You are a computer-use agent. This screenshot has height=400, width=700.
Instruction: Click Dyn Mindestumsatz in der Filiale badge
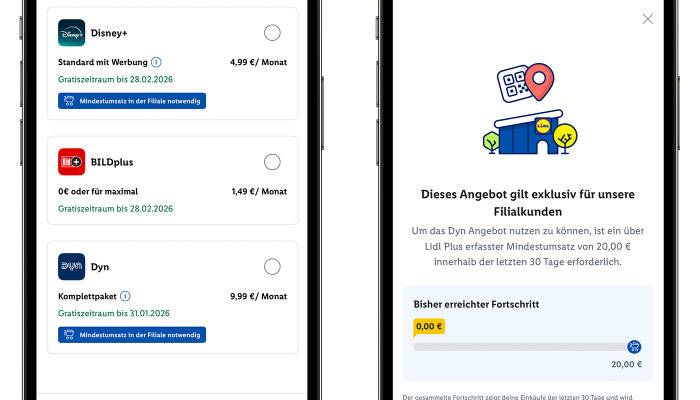coord(132,335)
